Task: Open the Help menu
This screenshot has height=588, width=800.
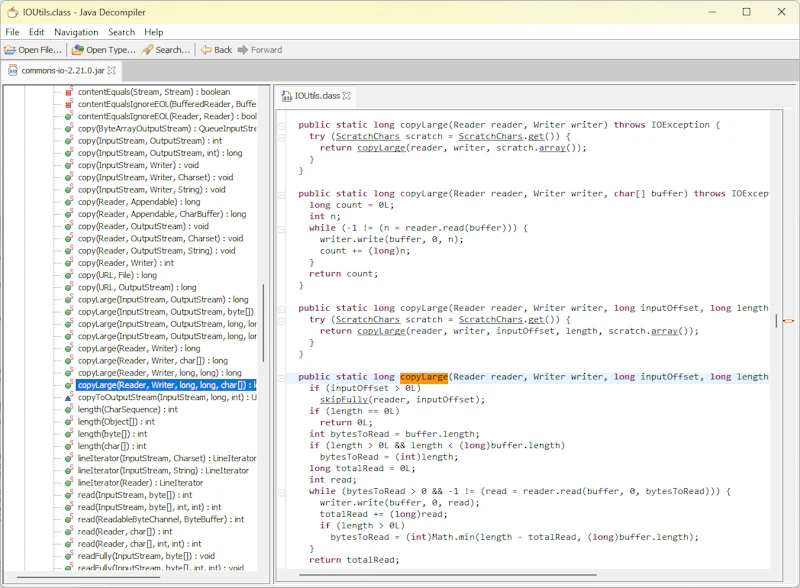Action: 154,32
